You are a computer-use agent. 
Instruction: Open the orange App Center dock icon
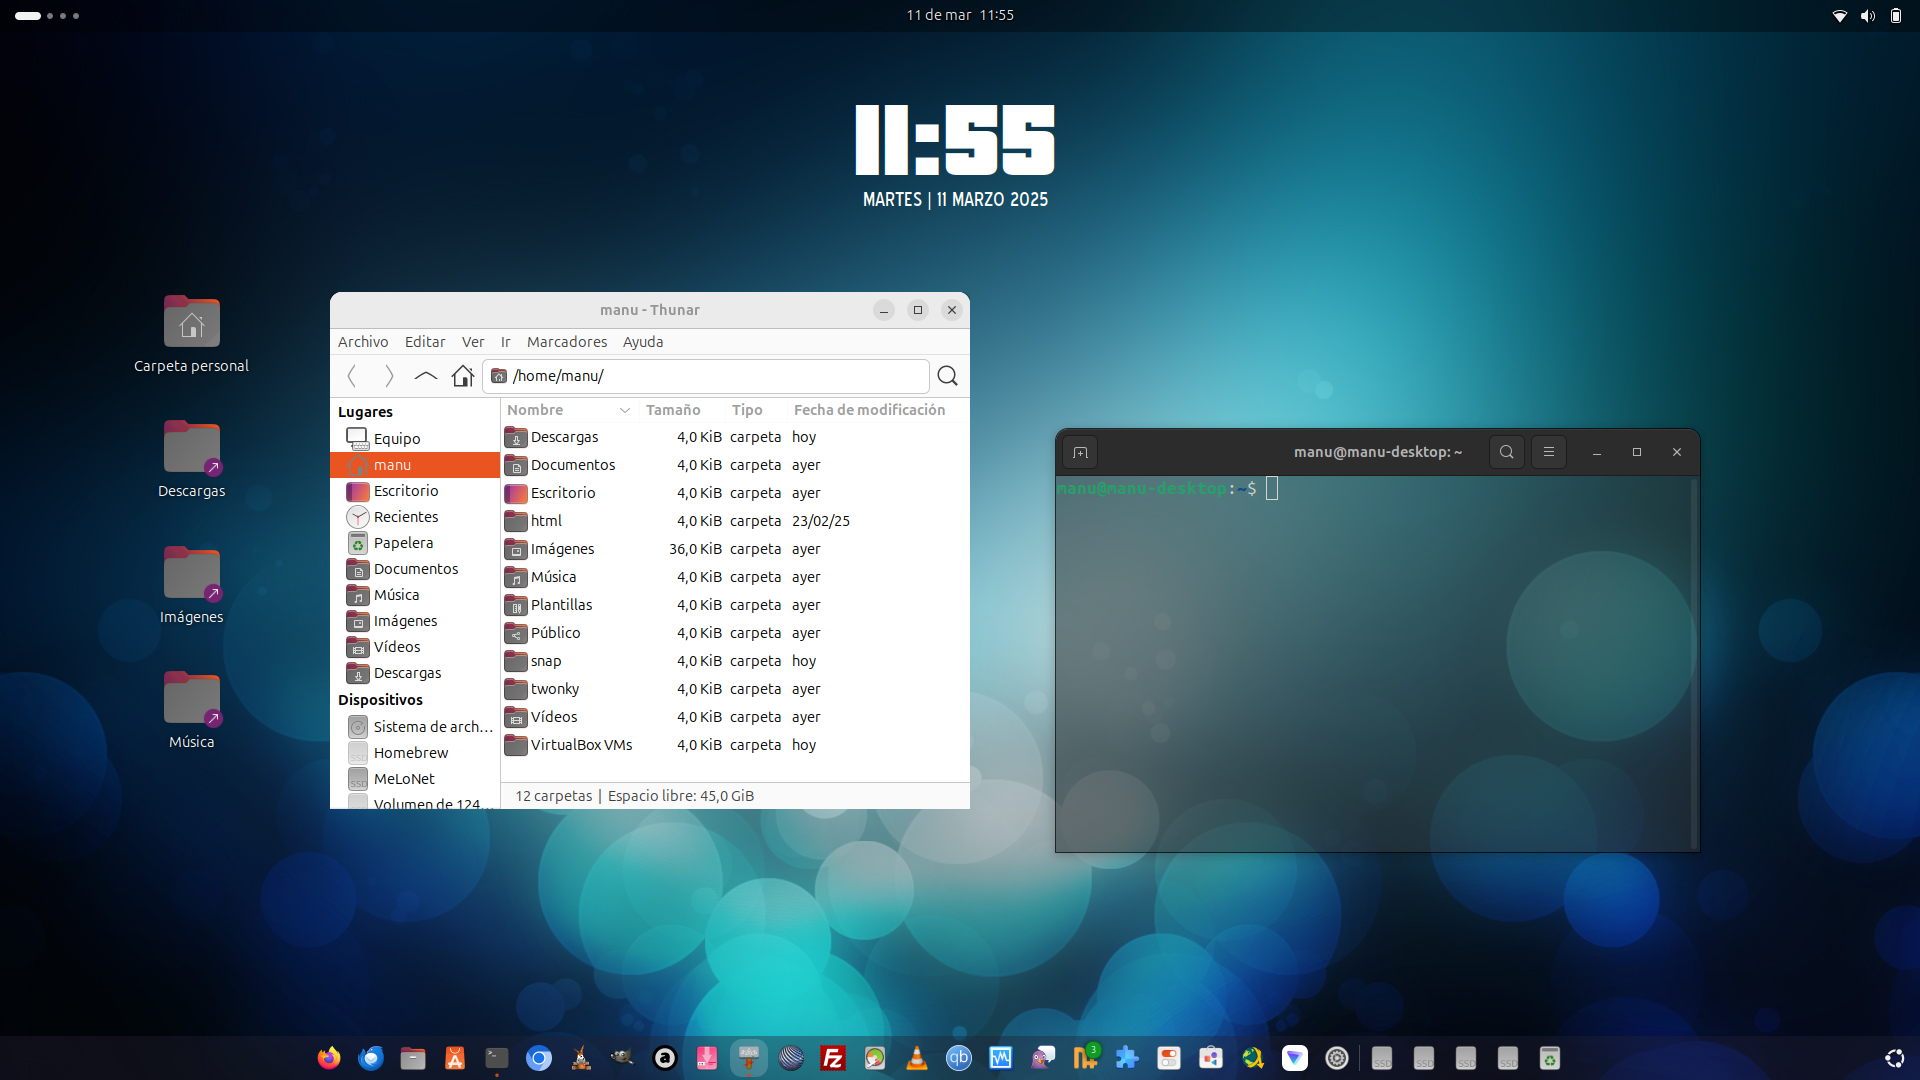[455, 1058]
